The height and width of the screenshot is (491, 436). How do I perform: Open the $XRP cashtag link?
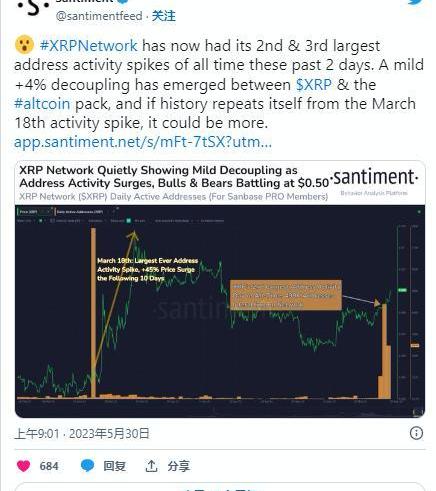(x=314, y=85)
